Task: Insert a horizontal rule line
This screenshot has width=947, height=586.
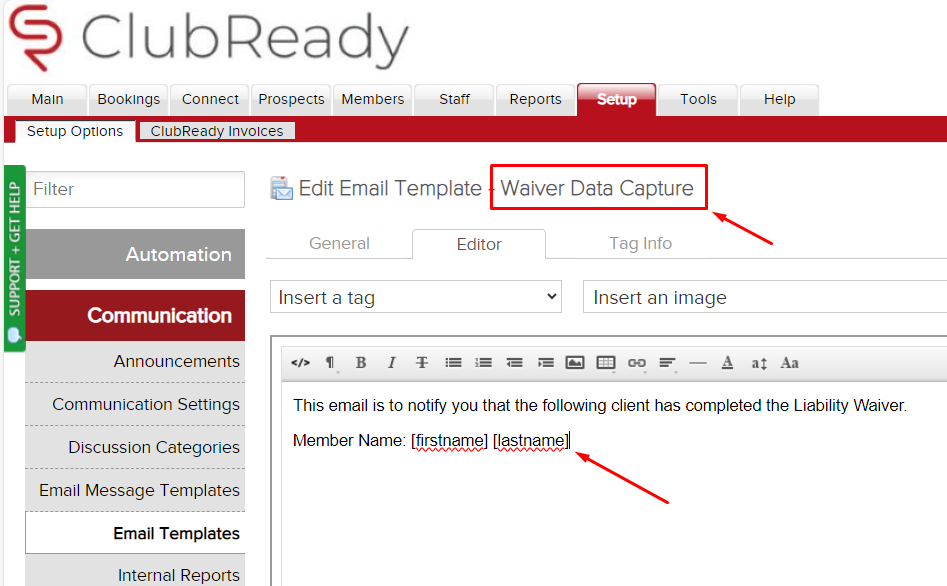Action: click(x=698, y=362)
